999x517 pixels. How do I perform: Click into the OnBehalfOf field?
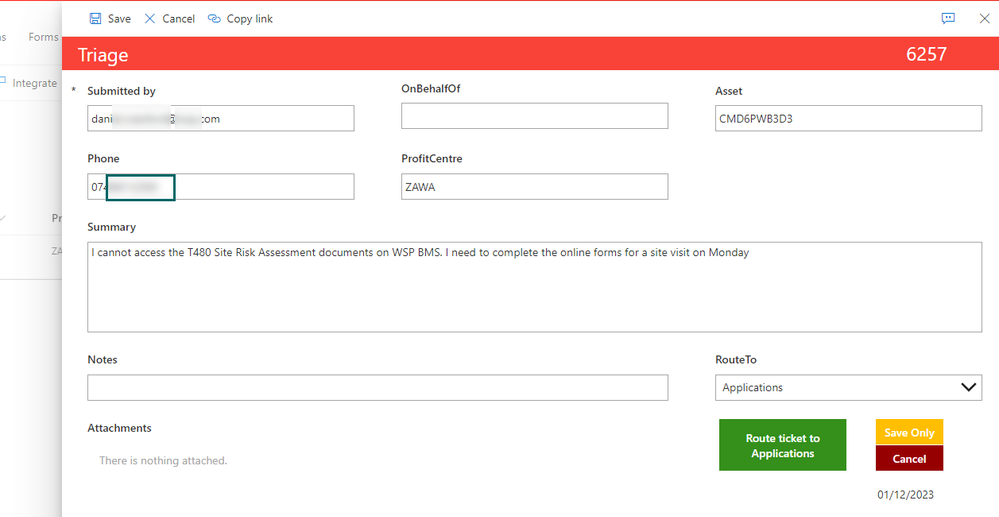click(535, 116)
